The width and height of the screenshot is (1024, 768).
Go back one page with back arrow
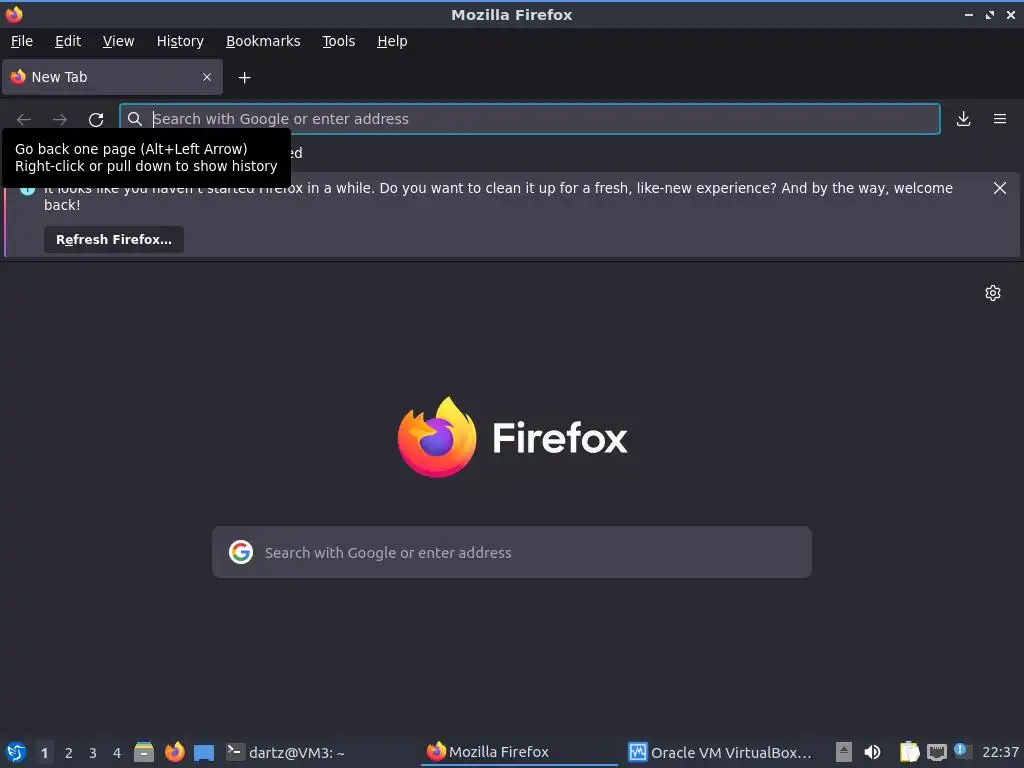[x=24, y=120]
